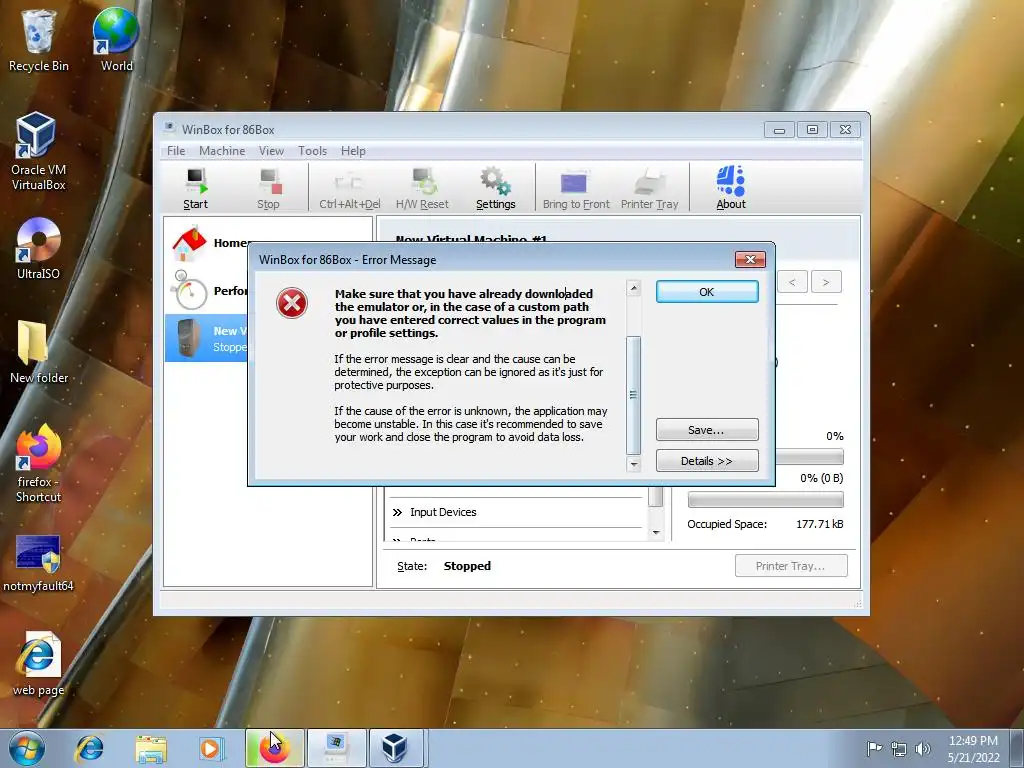The height and width of the screenshot is (768, 1024).
Task: Open Oracle VM VirtualBox desktop icon
Action: coord(39,152)
